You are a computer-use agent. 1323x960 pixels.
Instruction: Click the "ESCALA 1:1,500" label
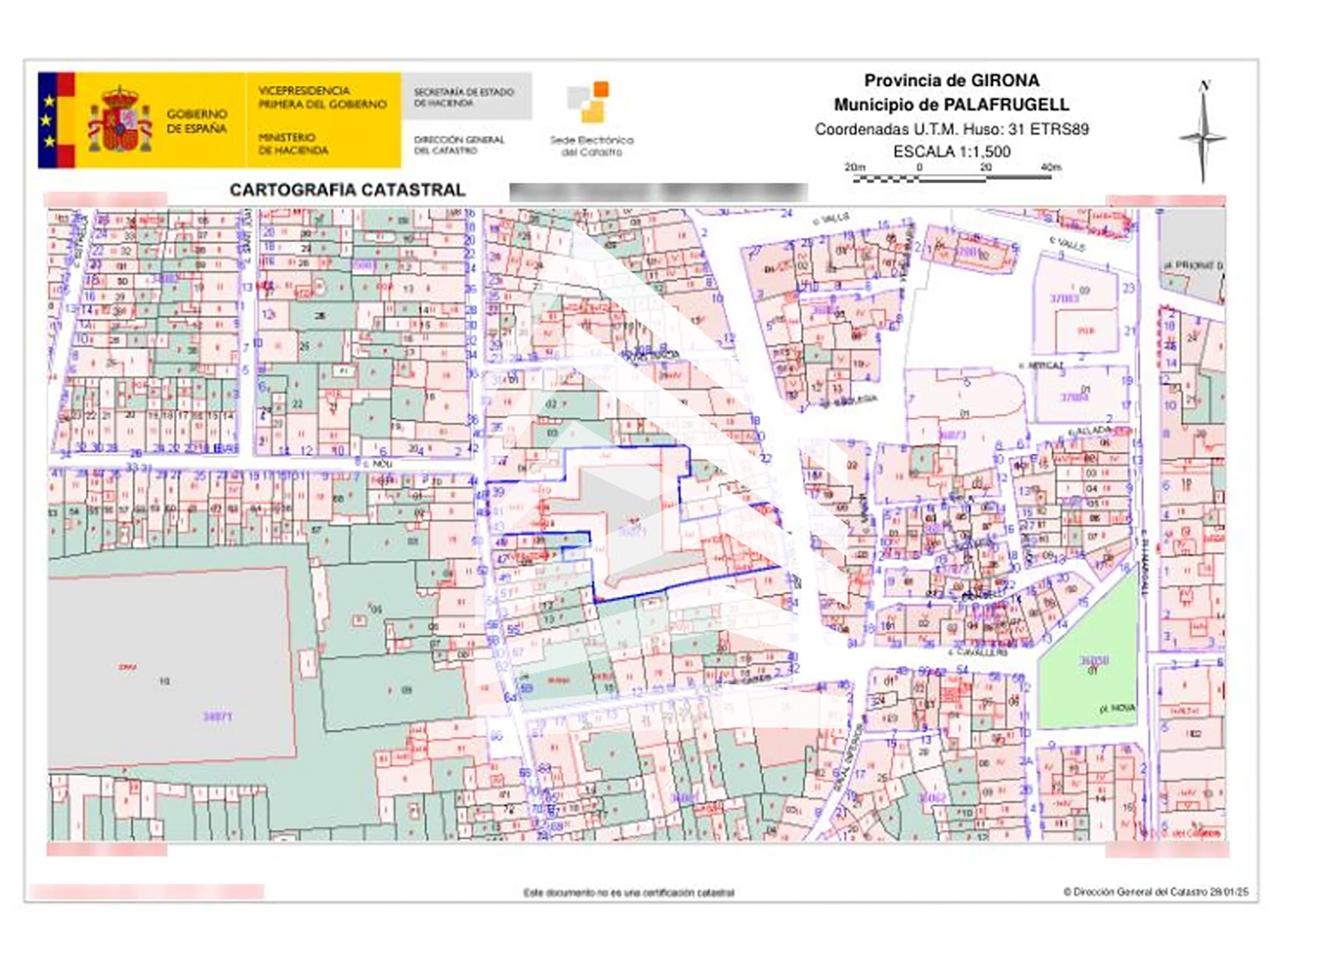pos(951,152)
